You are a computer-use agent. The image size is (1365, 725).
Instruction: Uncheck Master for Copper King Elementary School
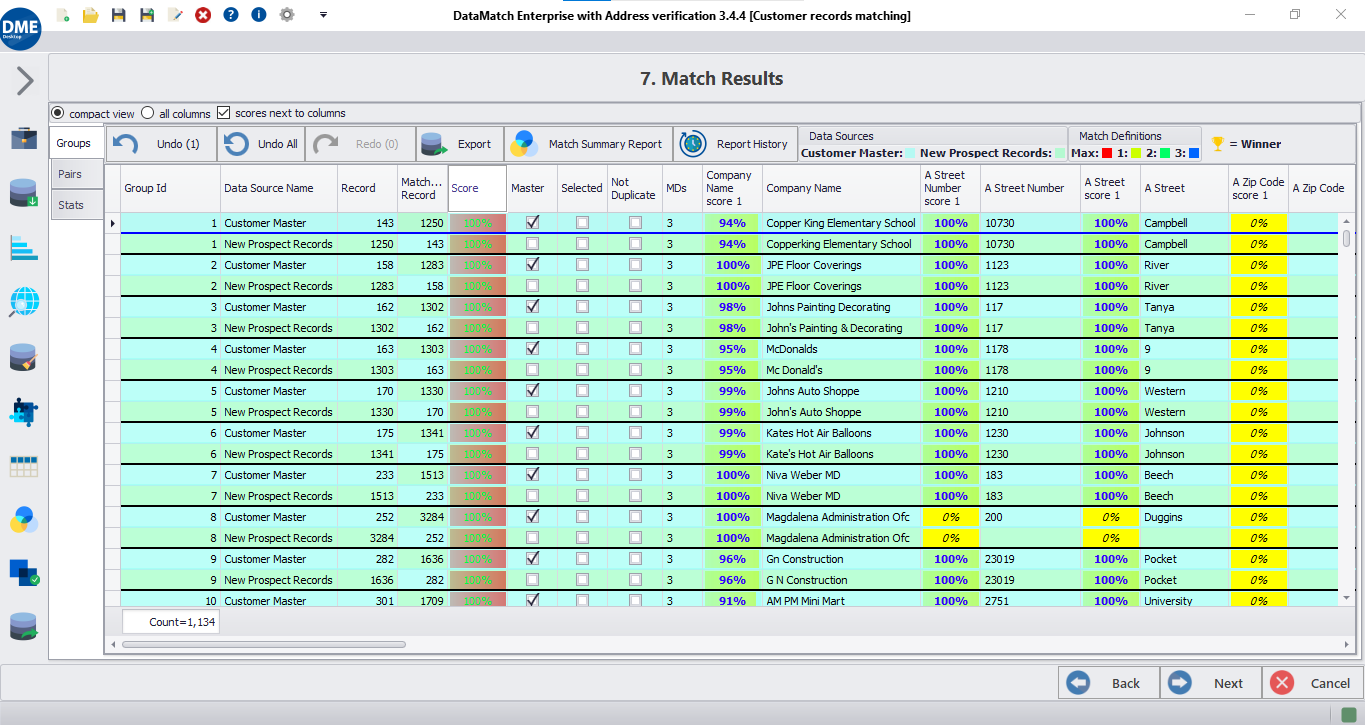[532, 223]
